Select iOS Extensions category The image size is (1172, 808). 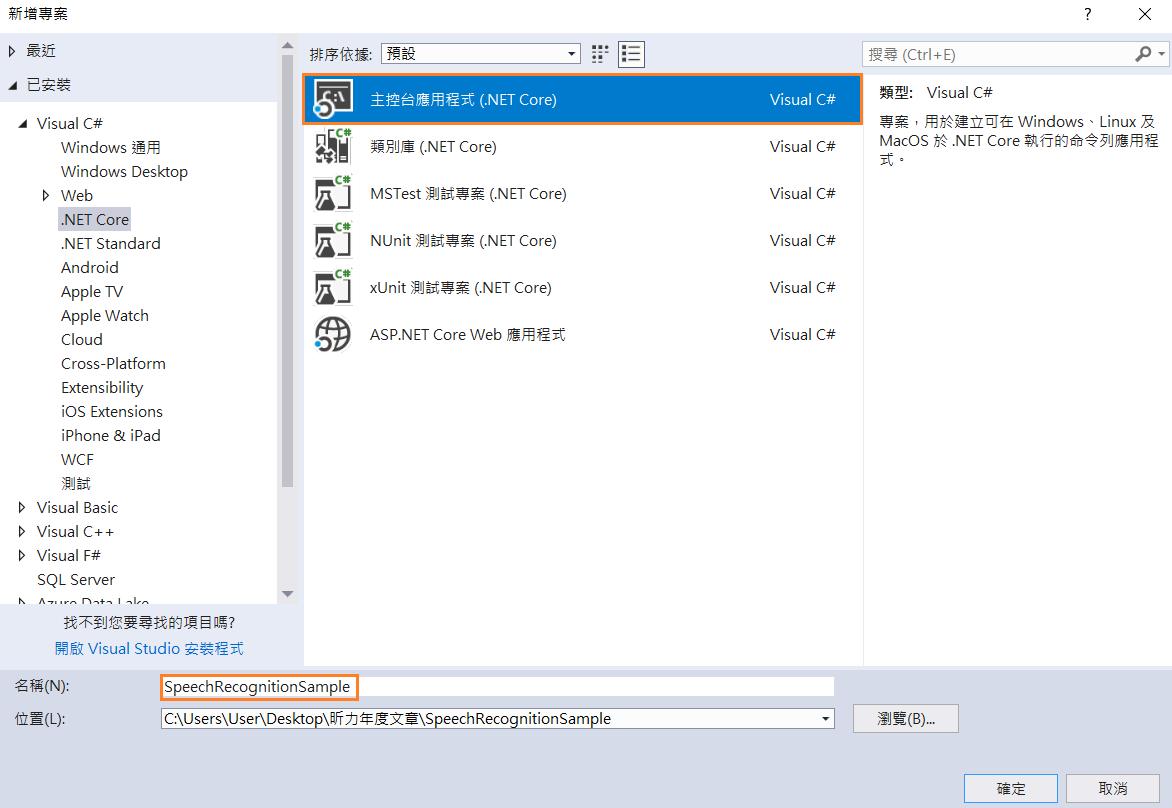pos(111,411)
